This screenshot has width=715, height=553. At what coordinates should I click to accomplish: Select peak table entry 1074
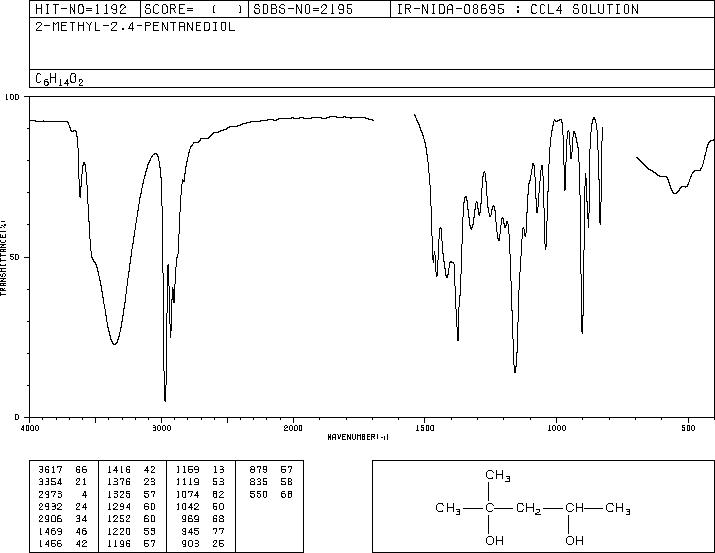(187, 494)
